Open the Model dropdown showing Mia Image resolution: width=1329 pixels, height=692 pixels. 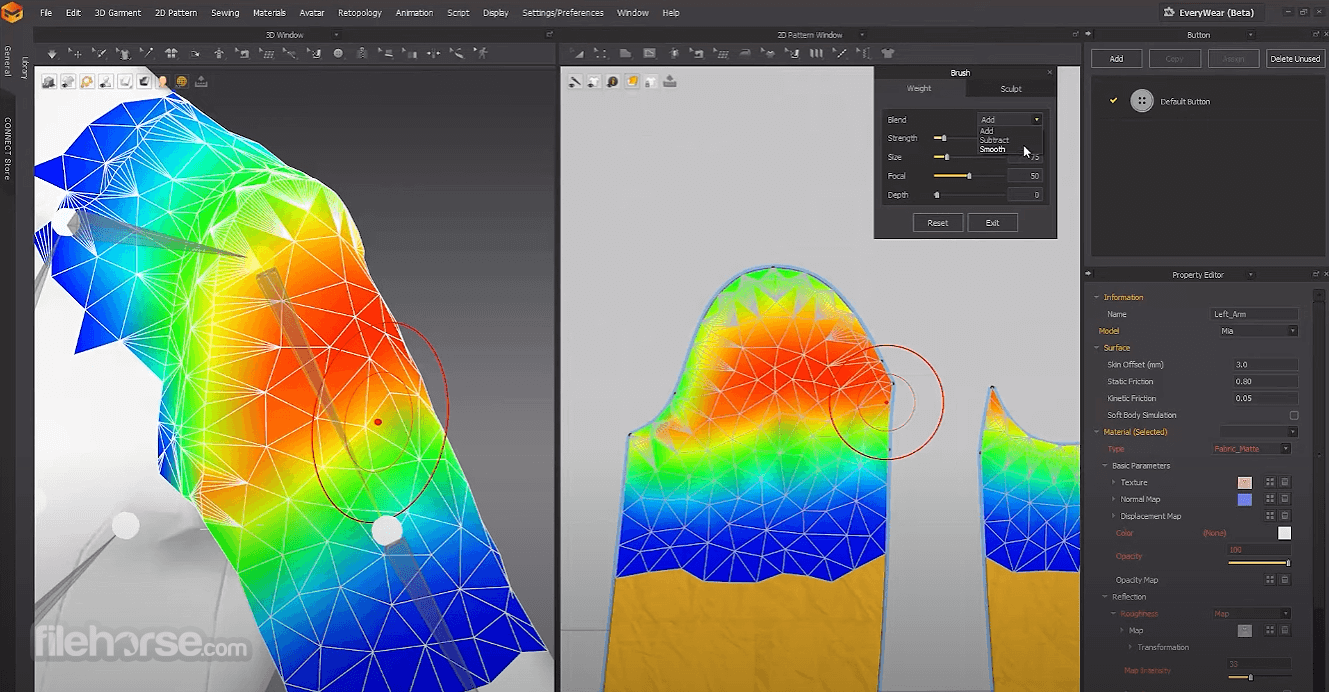pos(1258,331)
